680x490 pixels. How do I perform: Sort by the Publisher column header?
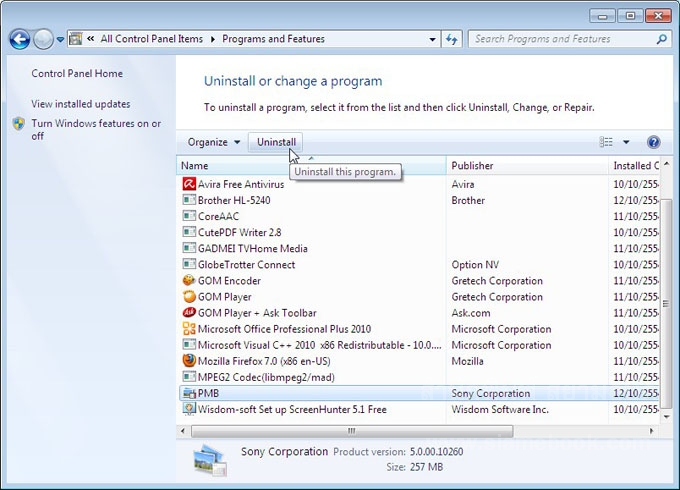[x=527, y=166]
